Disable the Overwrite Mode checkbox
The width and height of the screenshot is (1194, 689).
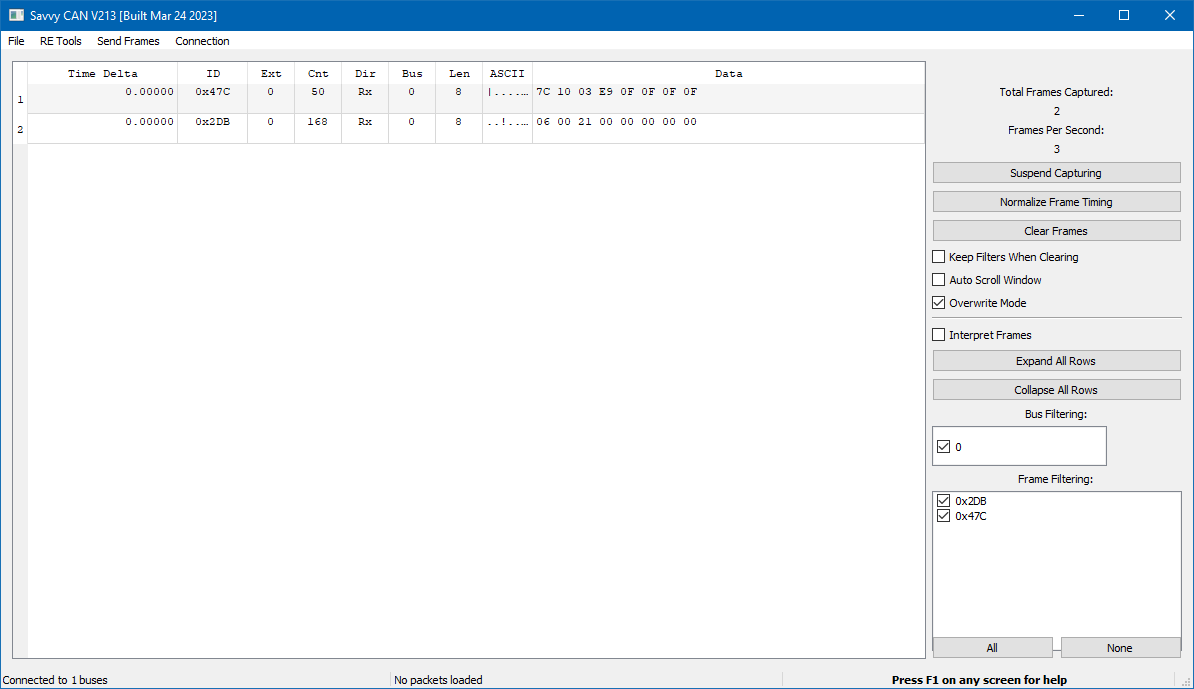click(x=939, y=303)
